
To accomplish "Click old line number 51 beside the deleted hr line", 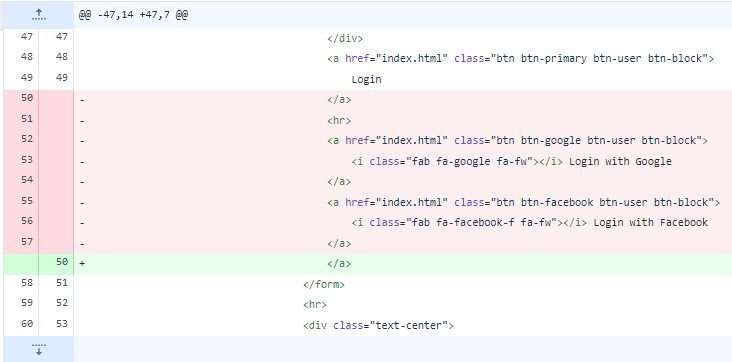I will [x=27, y=119].
